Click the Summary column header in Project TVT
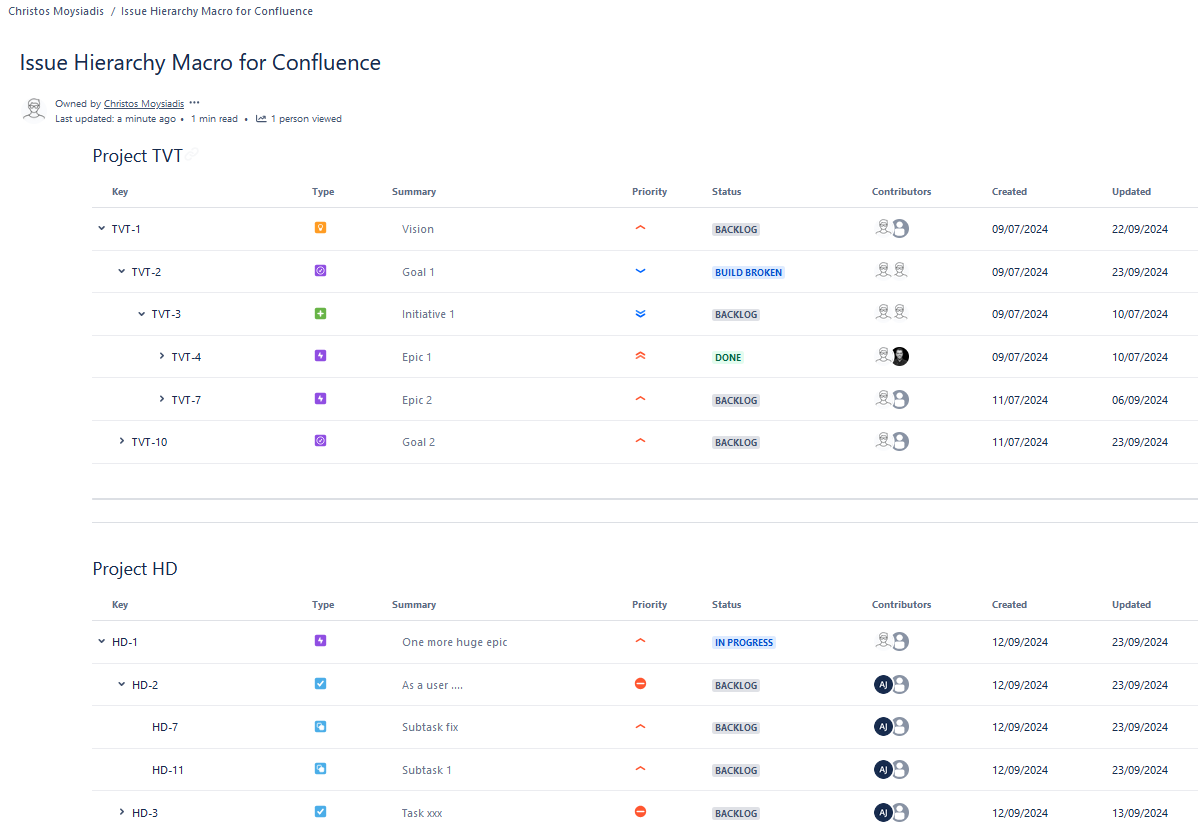 [414, 192]
